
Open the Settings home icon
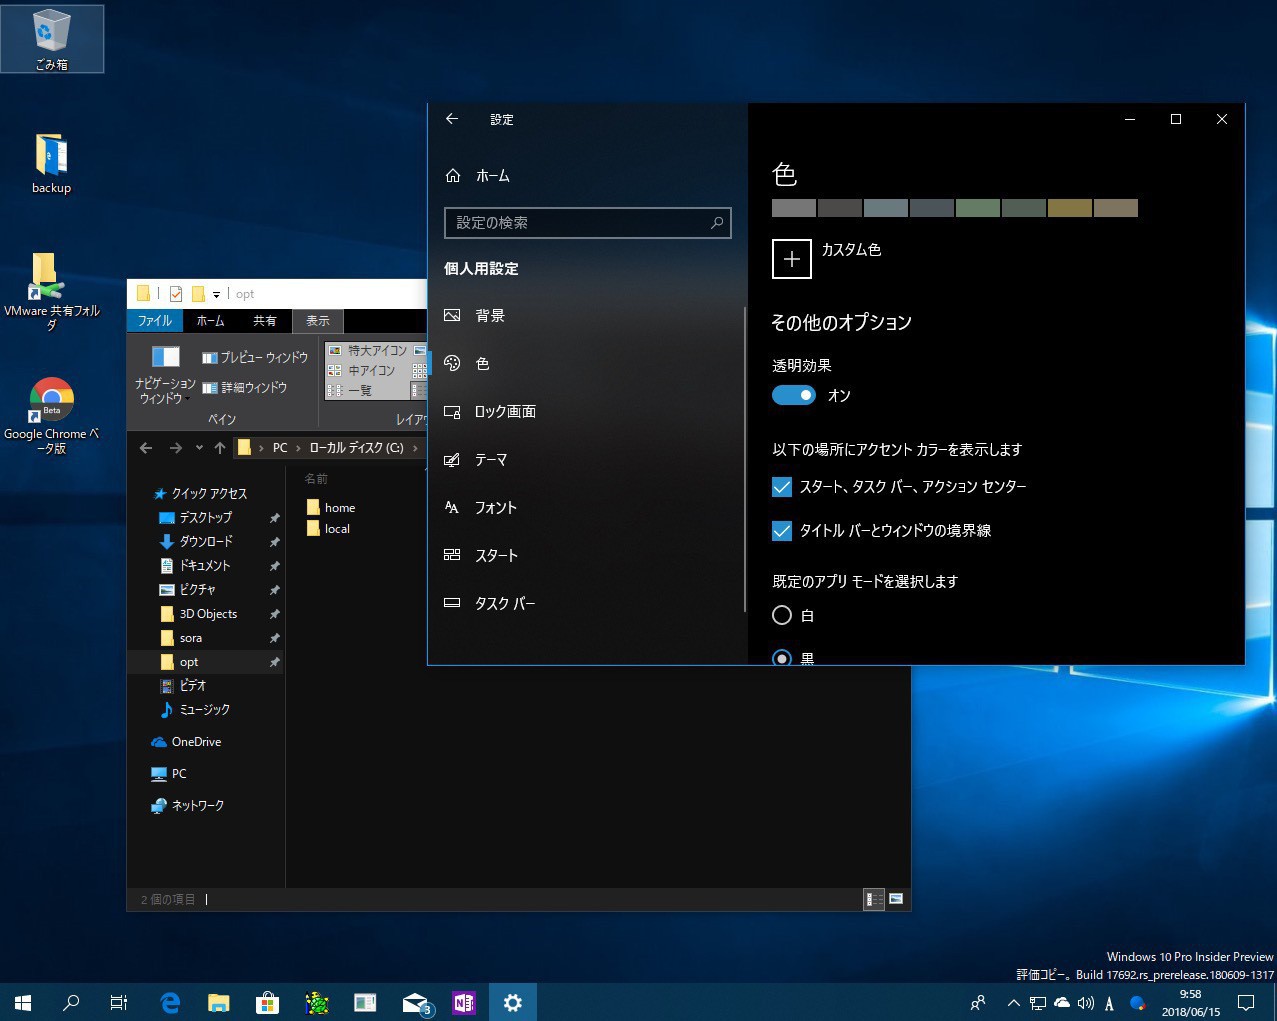pyautogui.click(x=453, y=176)
